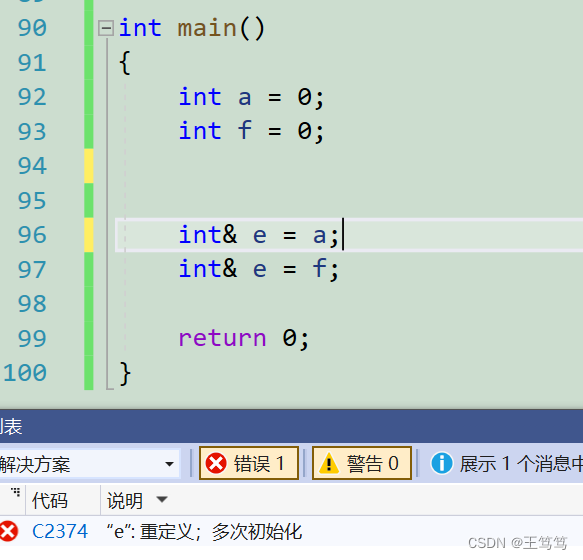583x560 pixels.
Task: Place cursor on 'return 0;' line
Action: [244, 338]
